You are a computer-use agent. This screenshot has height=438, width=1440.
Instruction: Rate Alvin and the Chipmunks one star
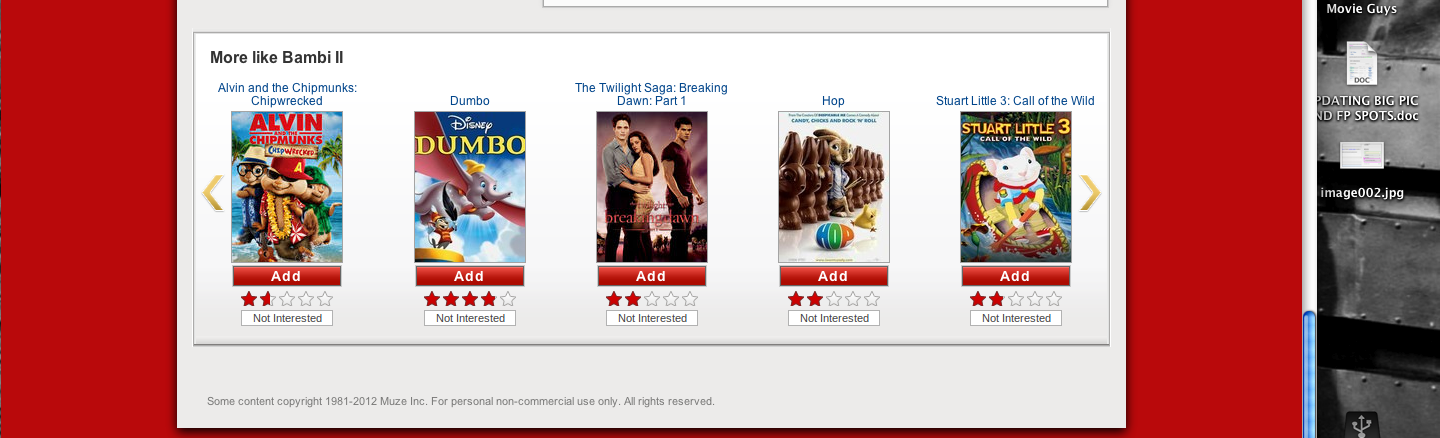tap(249, 299)
